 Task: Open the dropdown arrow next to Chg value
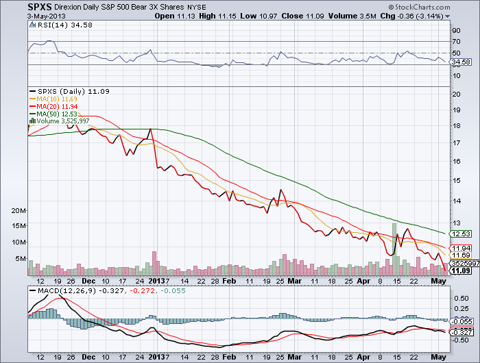[x=447, y=16]
